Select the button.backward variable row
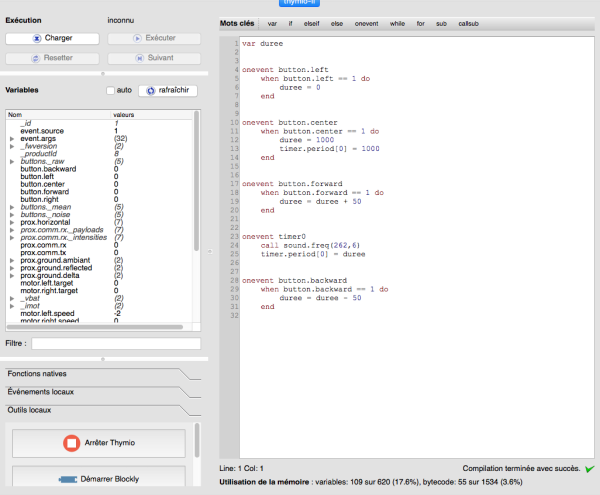Viewport: 600px width, 495px height. (x=99, y=169)
